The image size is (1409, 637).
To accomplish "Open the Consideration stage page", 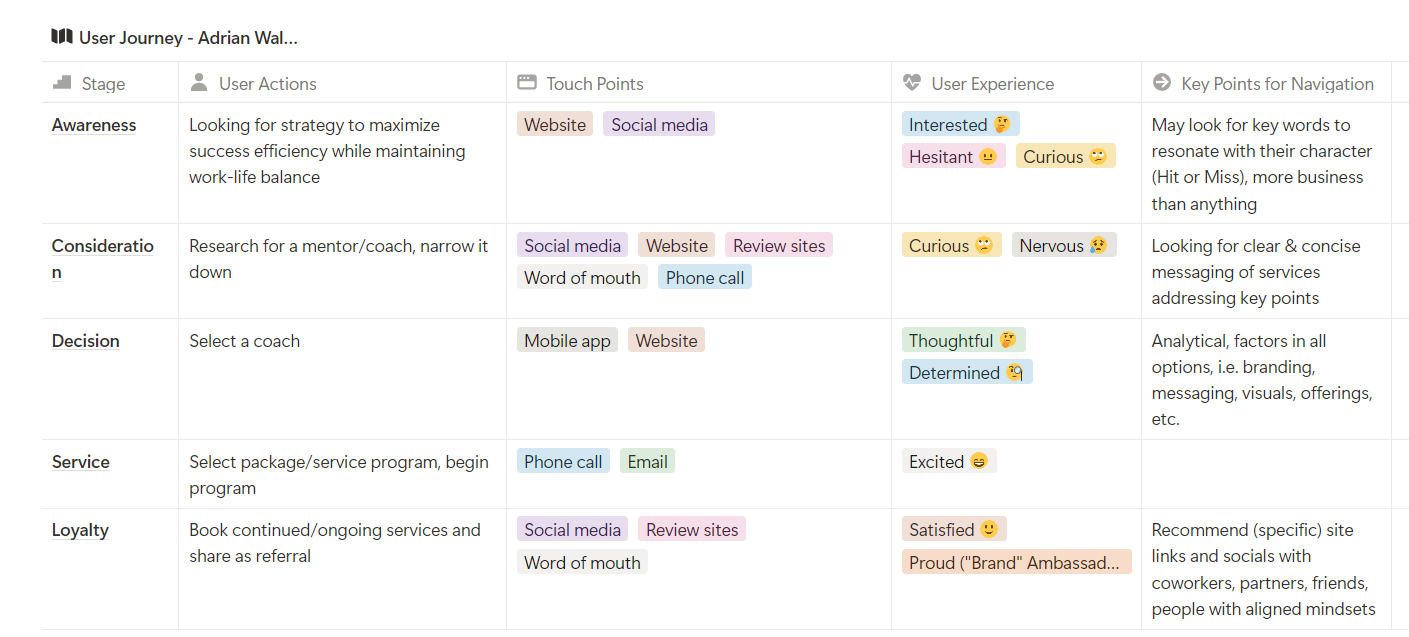I will (x=103, y=259).
